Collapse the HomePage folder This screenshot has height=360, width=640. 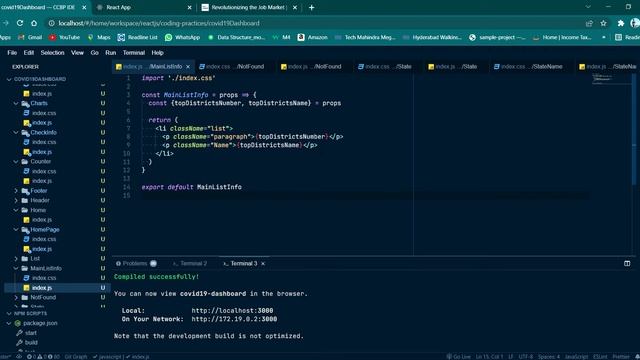pyautogui.click(x=16, y=229)
